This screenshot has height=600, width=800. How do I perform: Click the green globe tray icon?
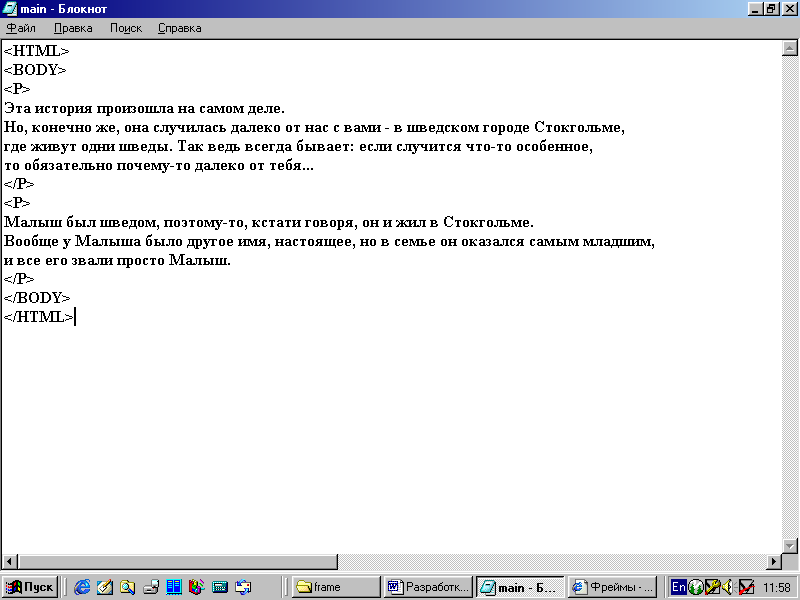(x=695, y=587)
